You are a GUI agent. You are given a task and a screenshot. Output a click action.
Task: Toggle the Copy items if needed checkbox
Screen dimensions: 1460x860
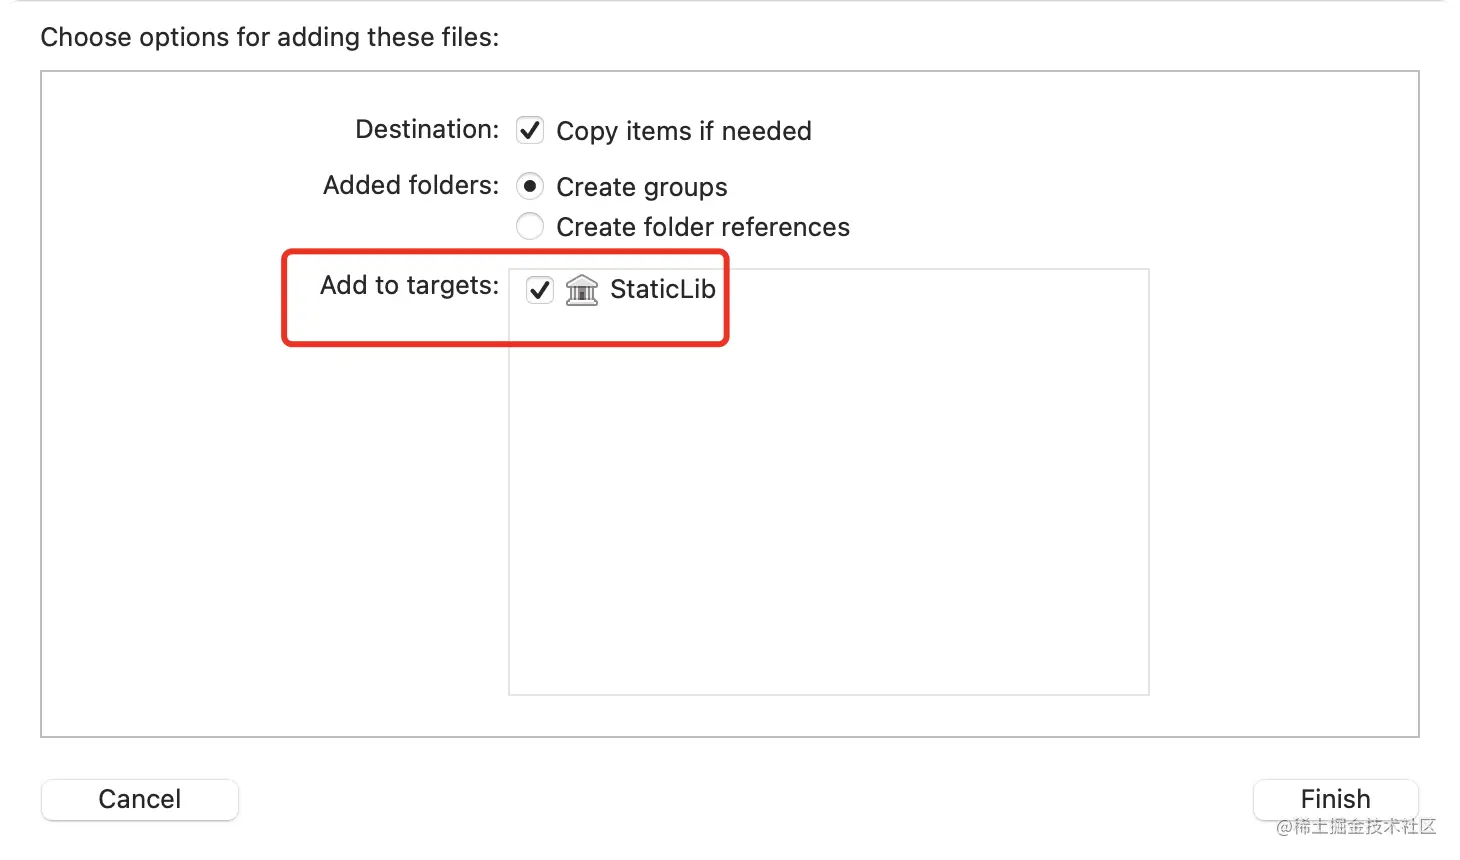tap(530, 131)
